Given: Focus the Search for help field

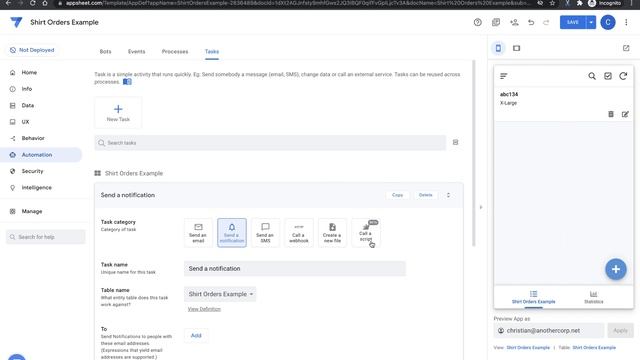Looking at the screenshot, I should pos(46,237).
